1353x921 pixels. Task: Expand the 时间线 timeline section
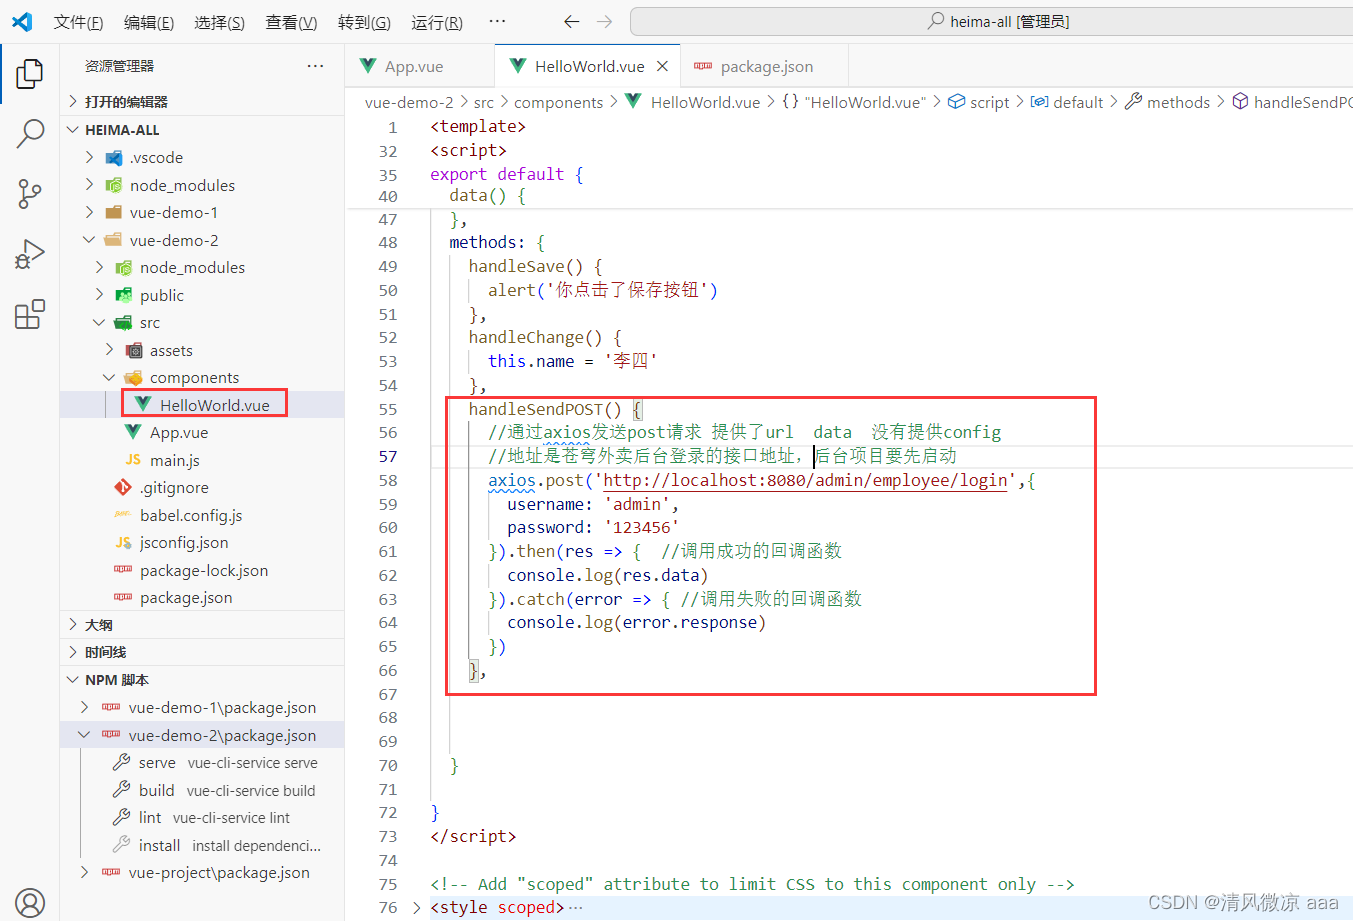pyautogui.click(x=203, y=652)
